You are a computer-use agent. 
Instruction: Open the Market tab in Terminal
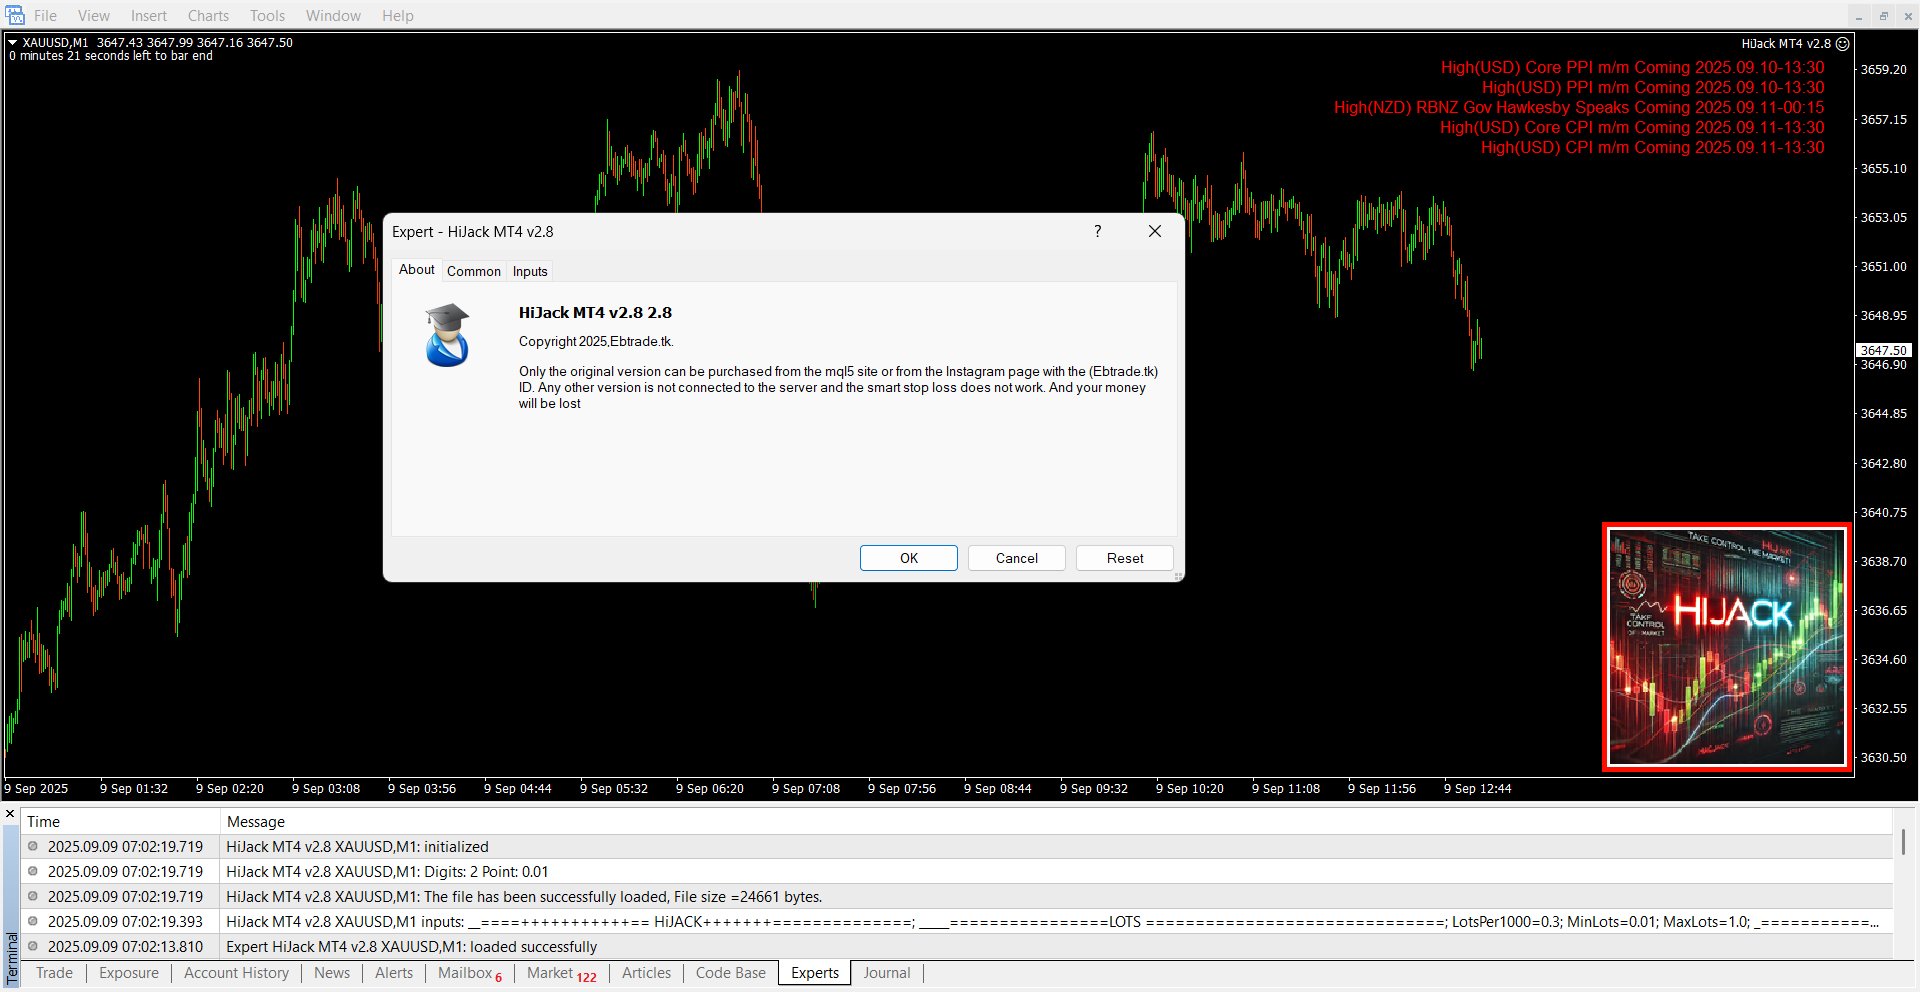click(x=562, y=973)
